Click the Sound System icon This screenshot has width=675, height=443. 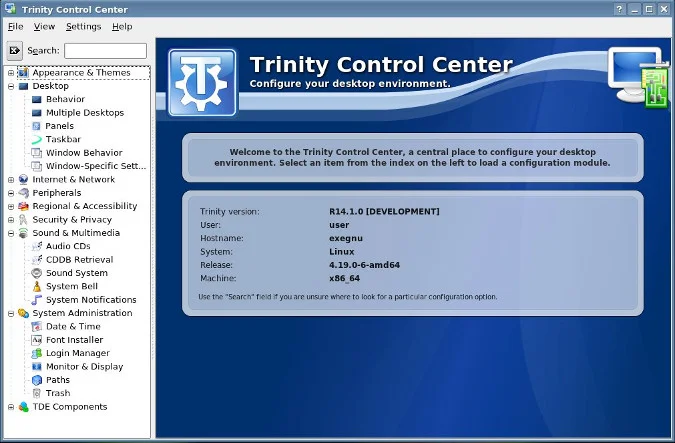tap(37, 273)
